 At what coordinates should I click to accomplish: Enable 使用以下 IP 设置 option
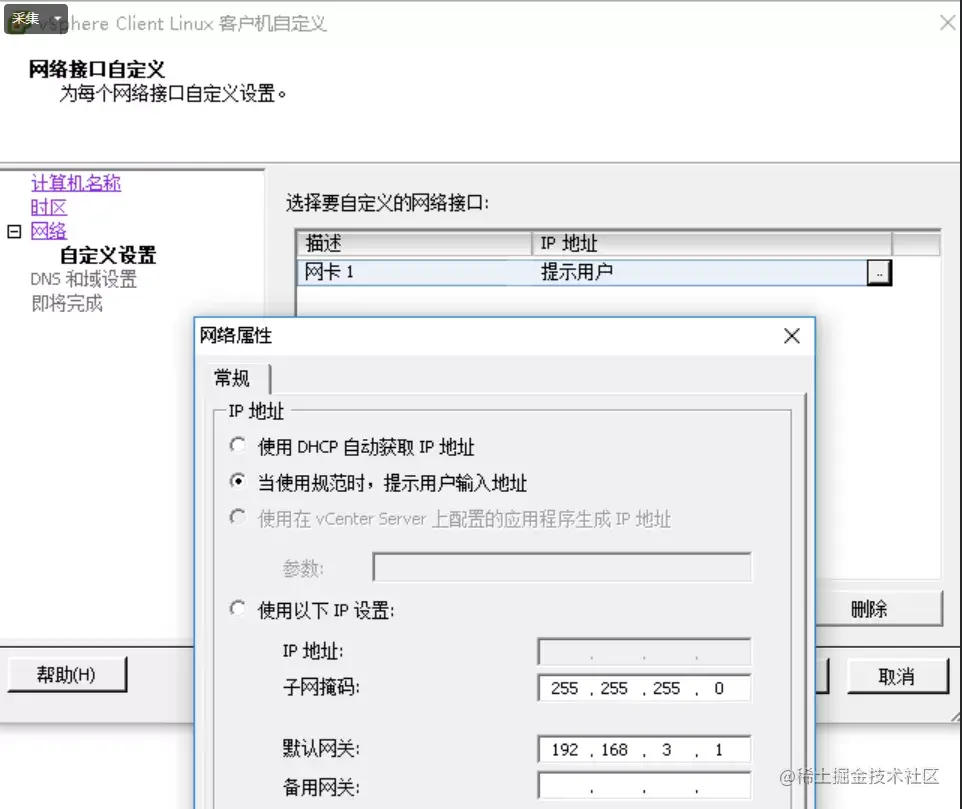coord(237,608)
